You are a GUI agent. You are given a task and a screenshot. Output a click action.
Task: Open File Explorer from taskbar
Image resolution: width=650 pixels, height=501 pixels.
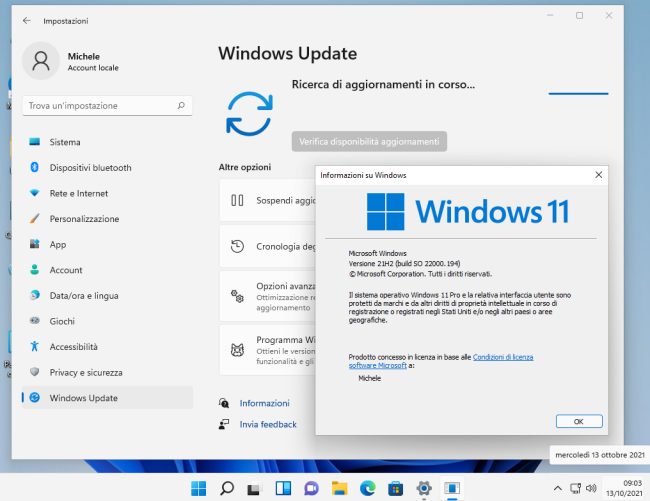point(340,488)
